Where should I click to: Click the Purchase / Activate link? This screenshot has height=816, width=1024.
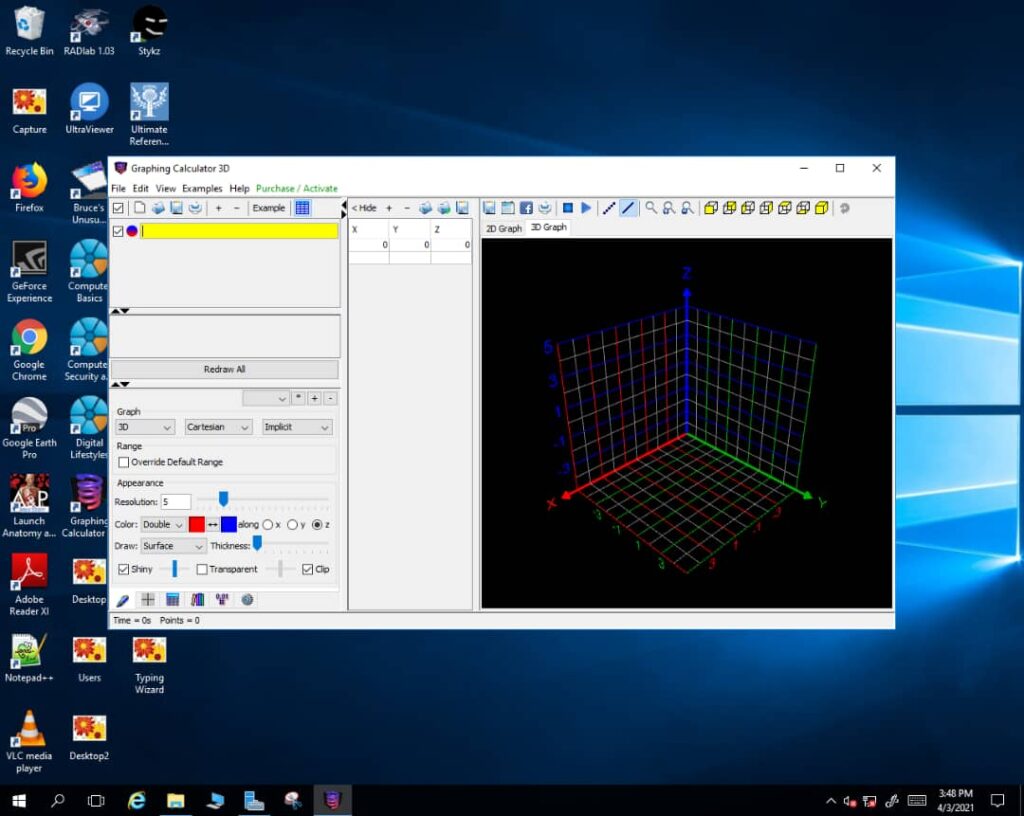coord(296,189)
